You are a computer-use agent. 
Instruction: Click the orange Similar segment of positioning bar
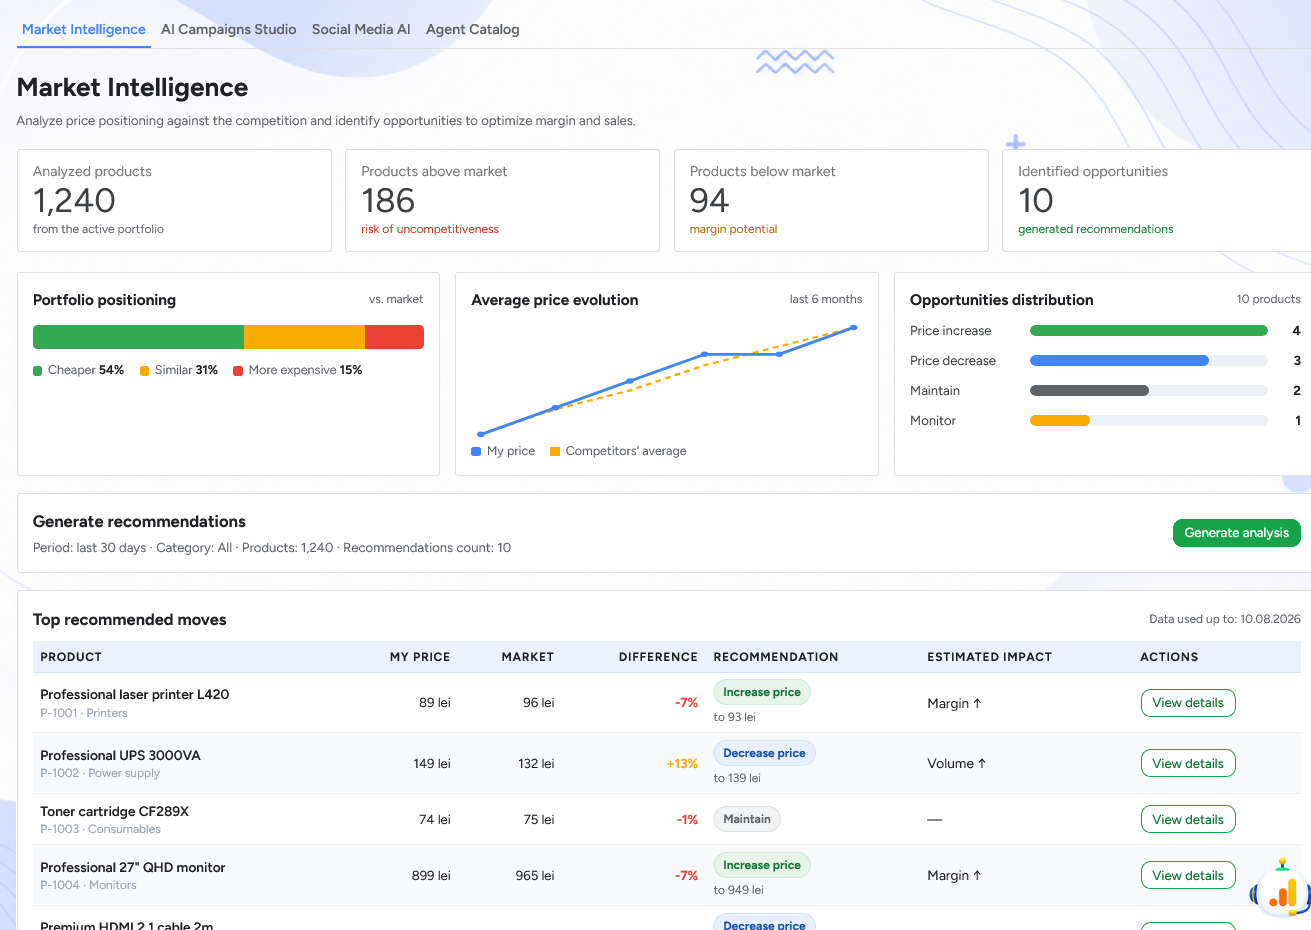click(x=304, y=337)
